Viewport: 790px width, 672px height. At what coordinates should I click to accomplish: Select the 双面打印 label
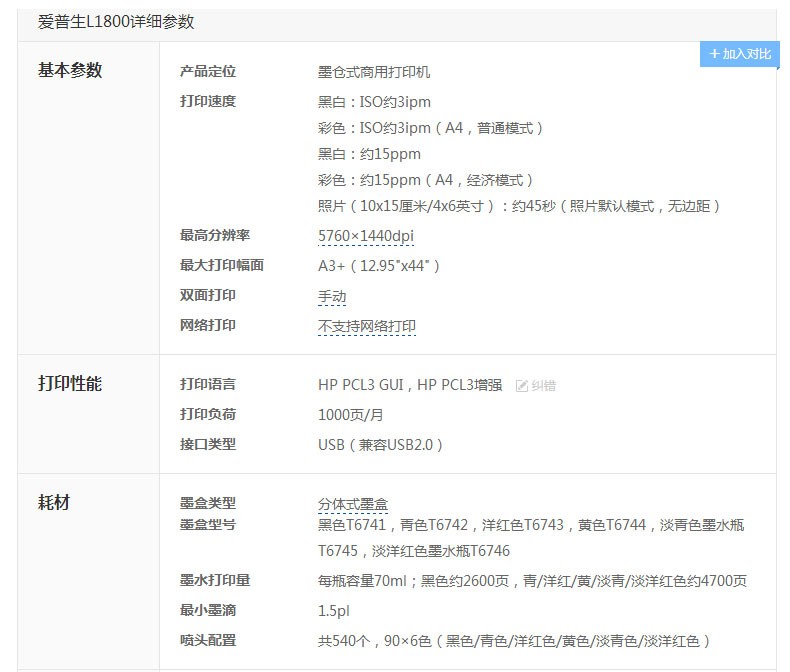click(208, 295)
